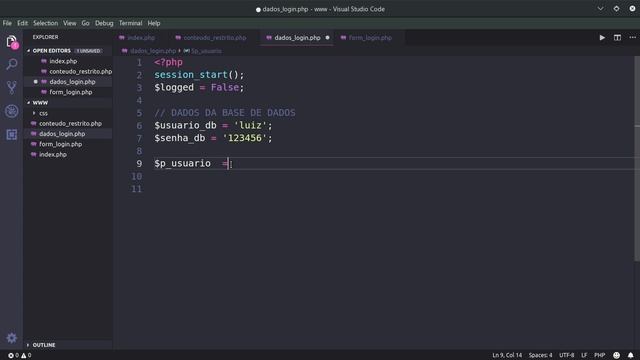Click line number 6 in the gutter
The height and width of the screenshot is (360, 640).
tap(139, 126)
